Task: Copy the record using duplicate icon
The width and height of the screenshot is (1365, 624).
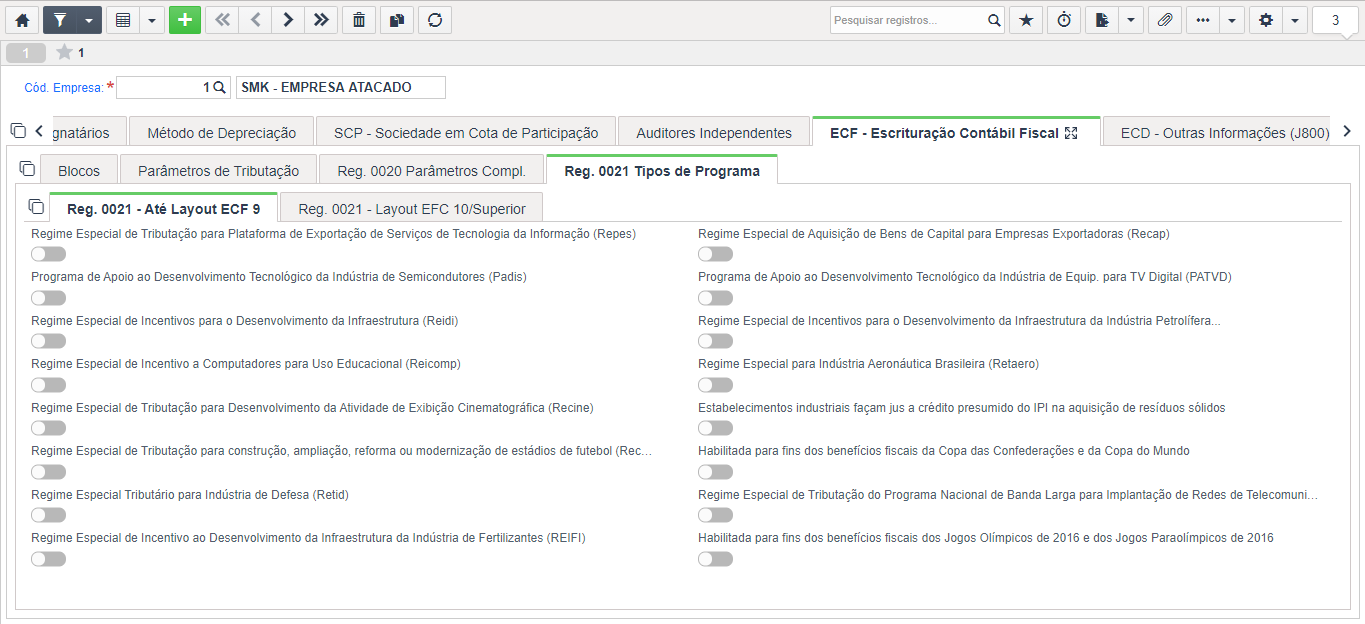Action: pyautogui.click(x=397, y=20)
